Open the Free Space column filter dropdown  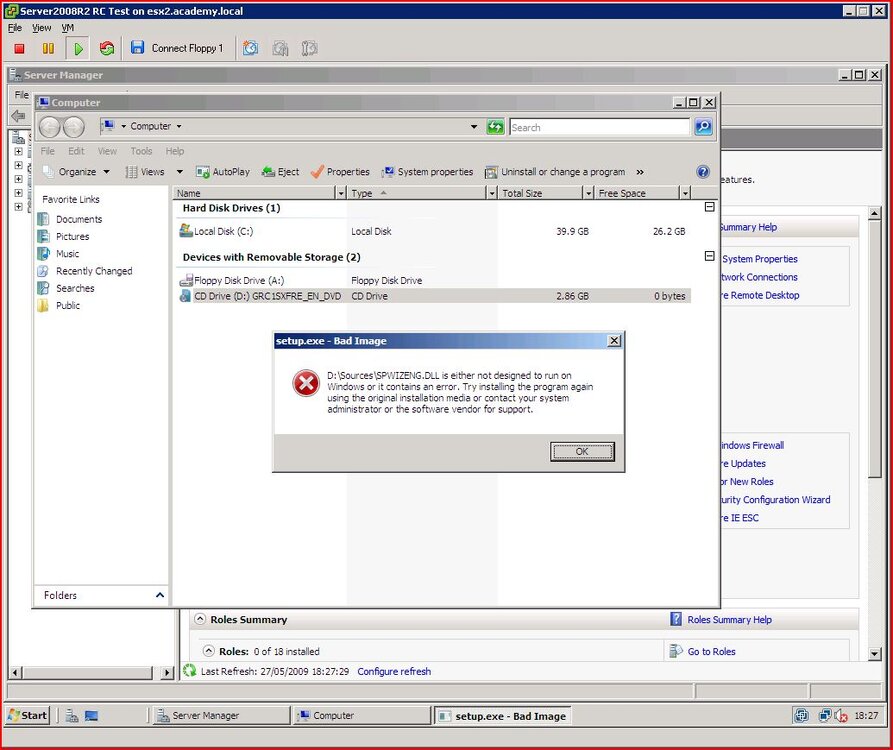[686, 194]
